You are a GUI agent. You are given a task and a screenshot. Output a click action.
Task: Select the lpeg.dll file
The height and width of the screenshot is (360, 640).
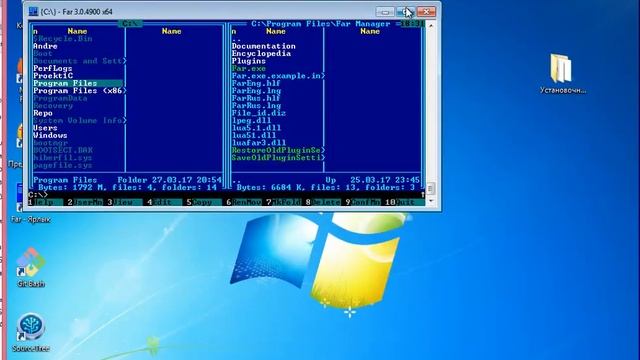point(251,120)
